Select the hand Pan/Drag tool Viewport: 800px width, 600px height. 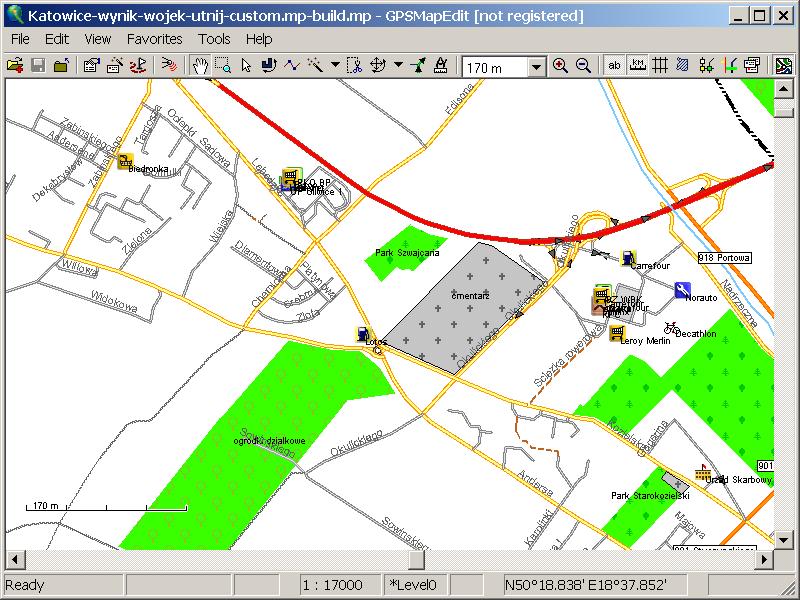click(200, 66)
